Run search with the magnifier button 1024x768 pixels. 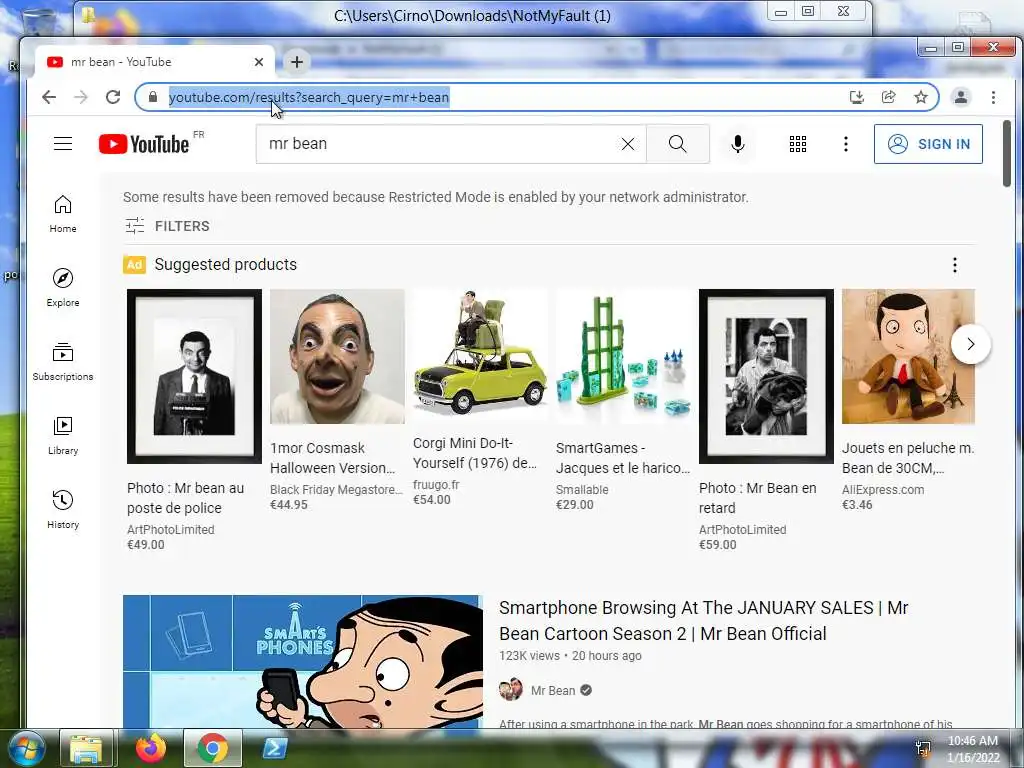point(678,144)
